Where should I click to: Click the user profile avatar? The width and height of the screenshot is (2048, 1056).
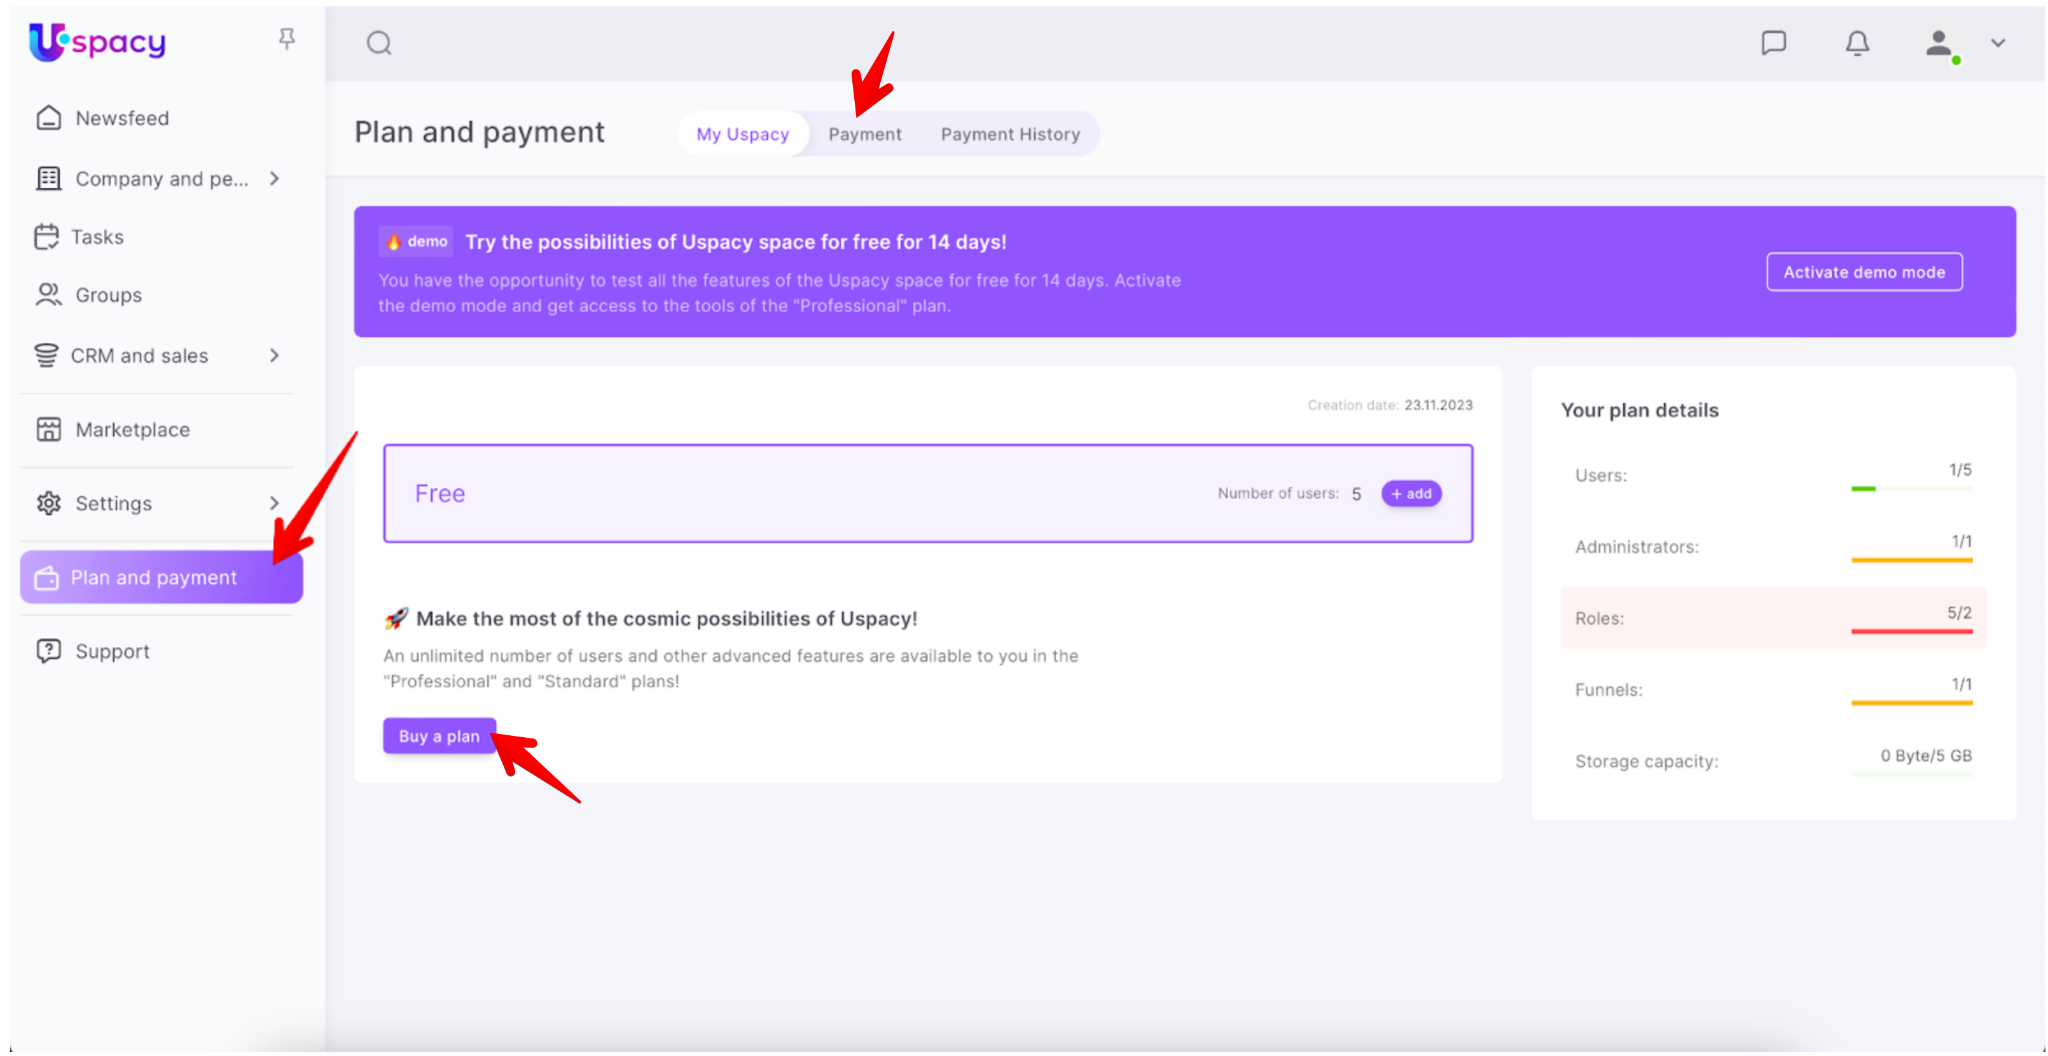[x=1939, y=43]
